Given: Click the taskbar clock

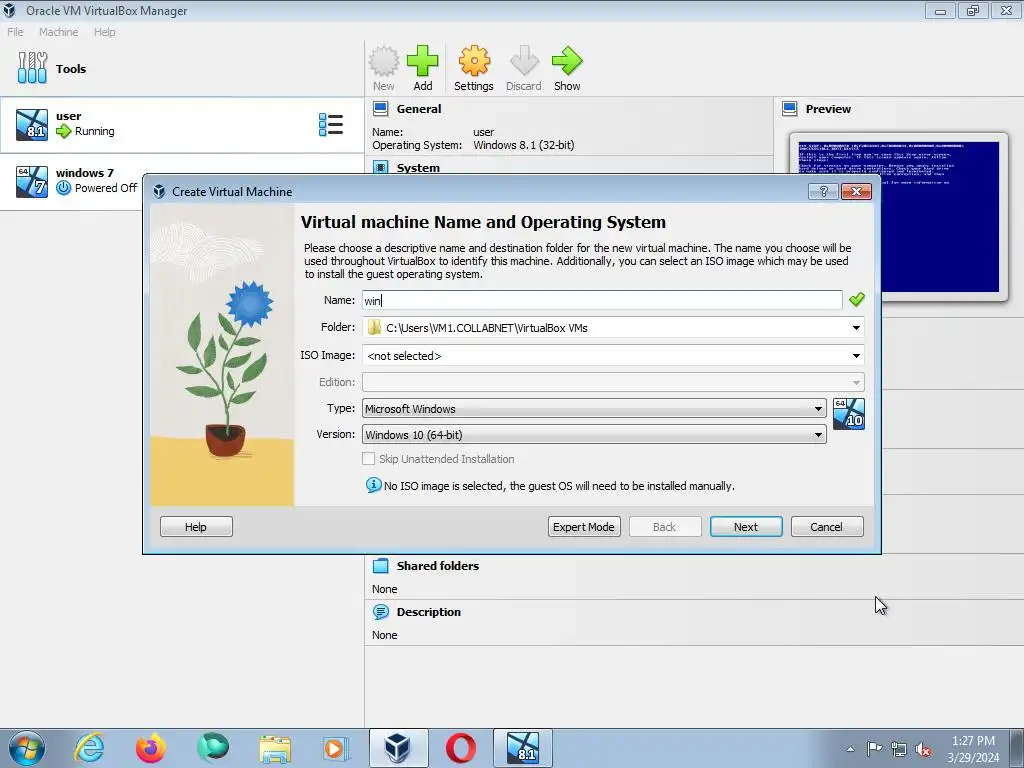Looking at the screenshot, I should point(973,749).
